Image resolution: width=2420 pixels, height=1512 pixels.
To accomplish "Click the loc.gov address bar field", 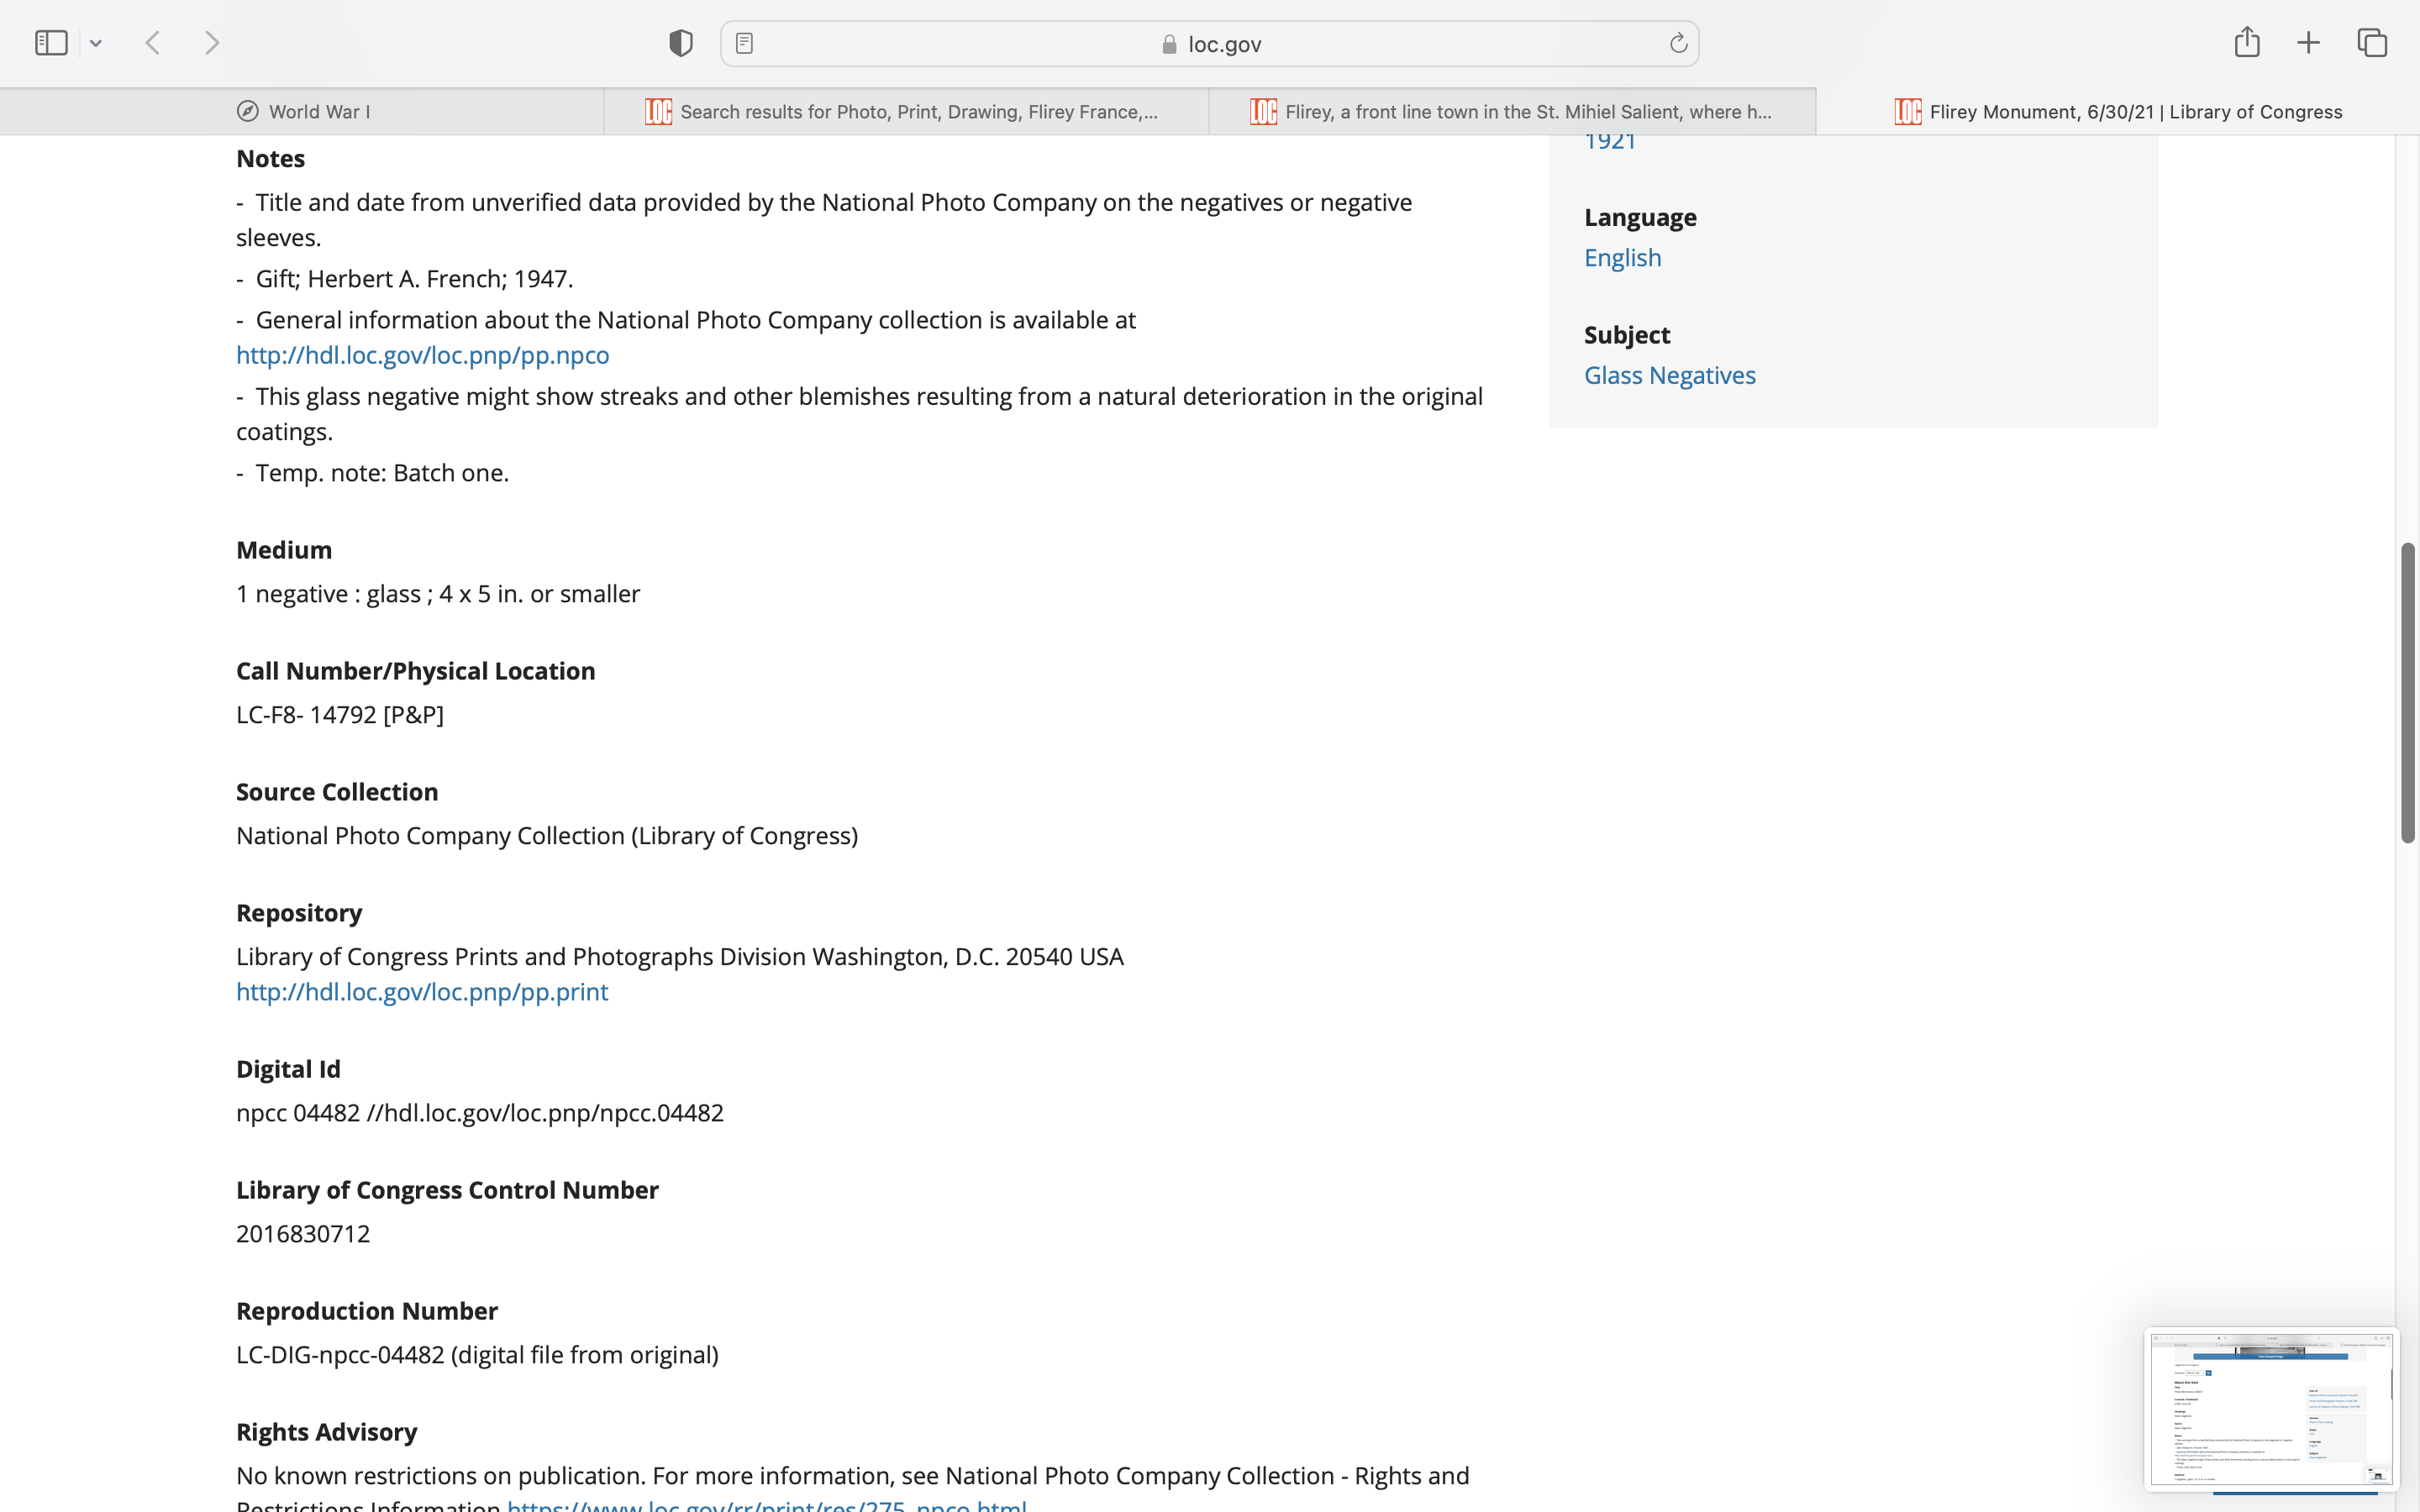I will point(1210,44).
